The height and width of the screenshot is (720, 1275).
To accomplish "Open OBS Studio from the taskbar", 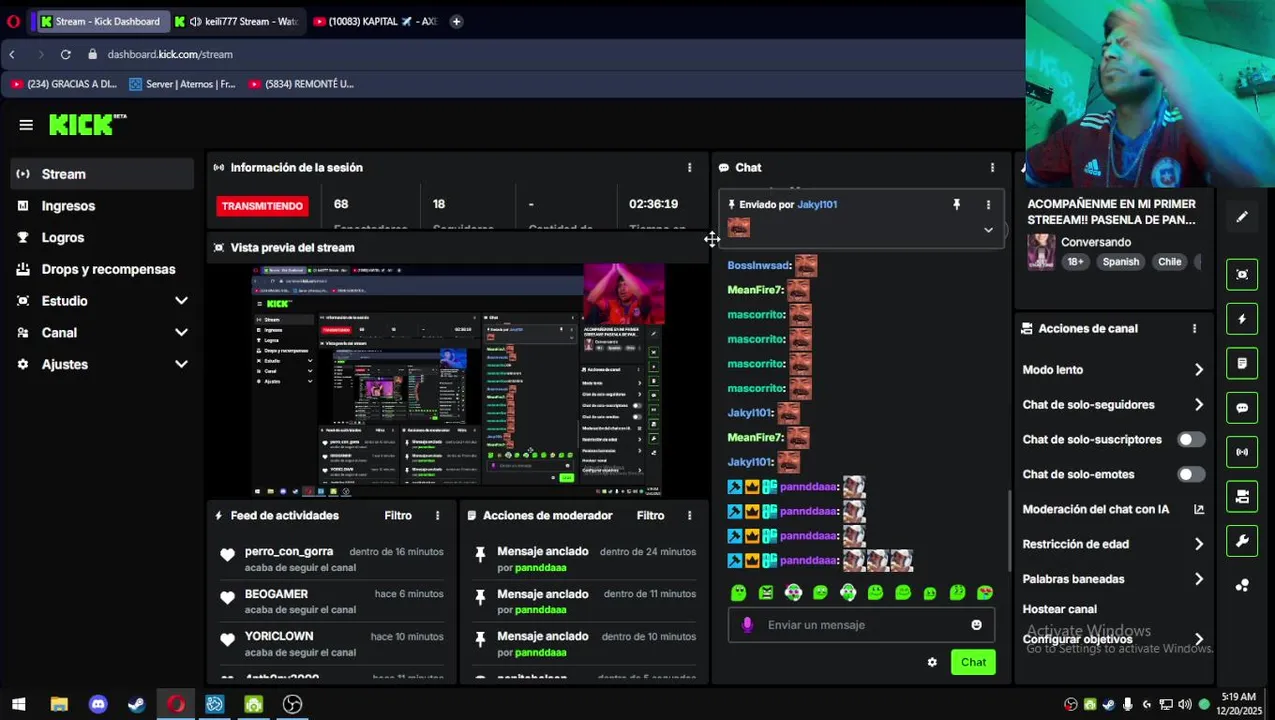I will (x=292, y=704).
